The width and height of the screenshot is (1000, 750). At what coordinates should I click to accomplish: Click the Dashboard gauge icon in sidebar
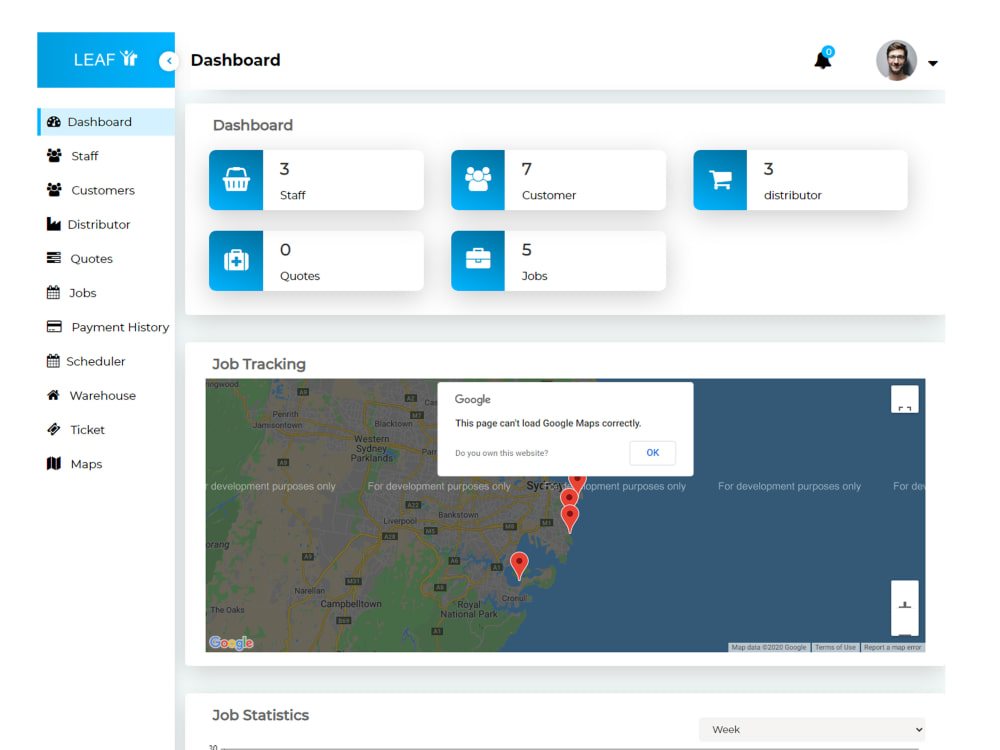pos(54,122)
